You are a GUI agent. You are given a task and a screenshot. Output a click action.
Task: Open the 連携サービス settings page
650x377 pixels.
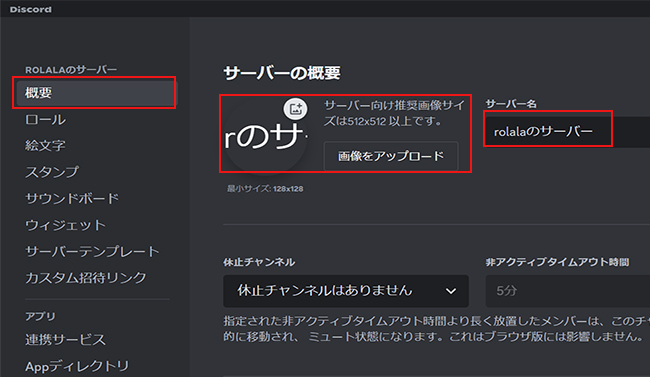pyautogui.click(x=65, y=340)
